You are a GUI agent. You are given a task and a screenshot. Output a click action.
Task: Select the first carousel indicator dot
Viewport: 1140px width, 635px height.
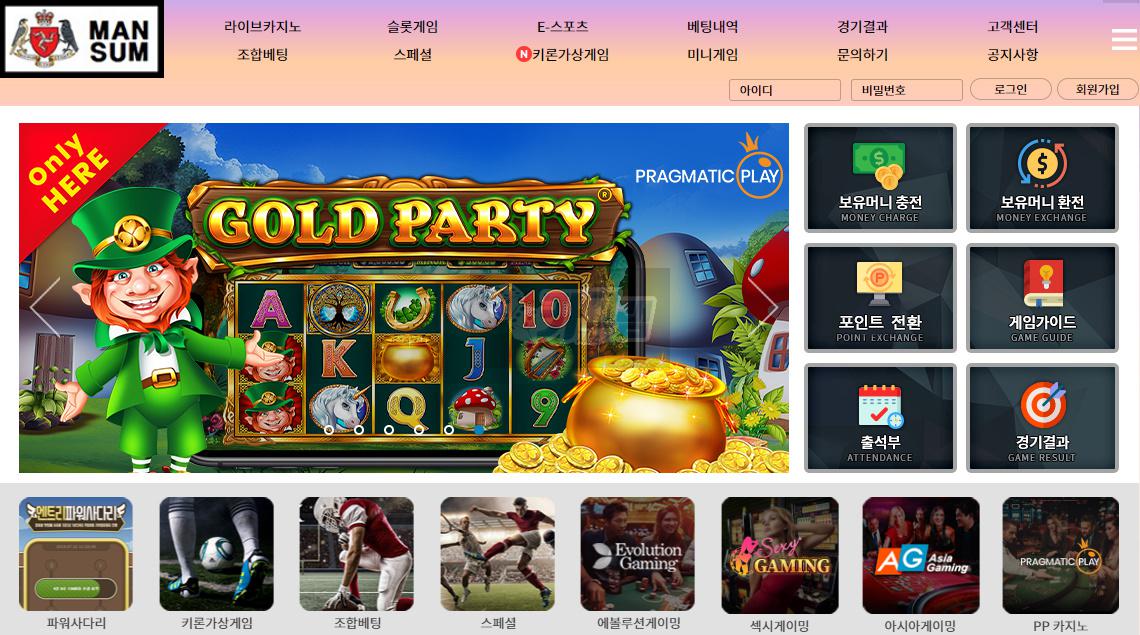coord(329,430)
